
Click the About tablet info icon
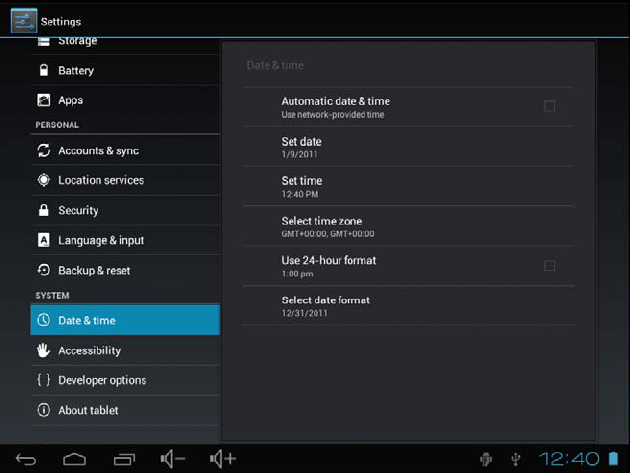(44, 410)
